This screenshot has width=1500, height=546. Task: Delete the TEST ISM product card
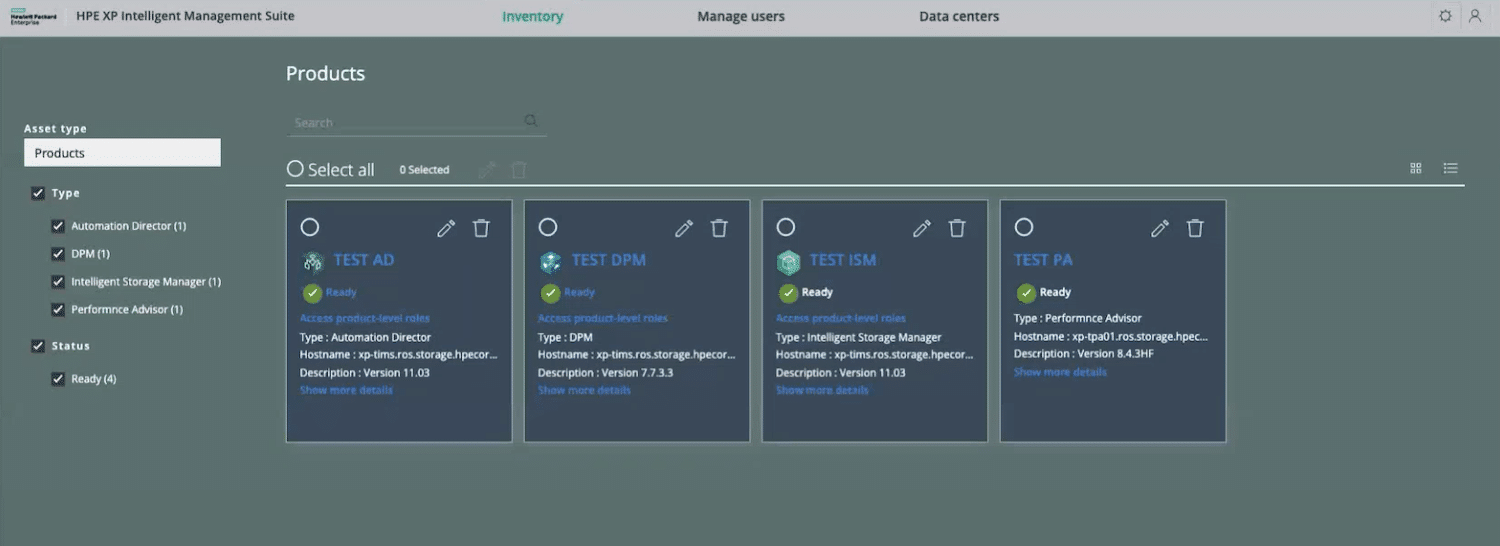coord(957,228)
